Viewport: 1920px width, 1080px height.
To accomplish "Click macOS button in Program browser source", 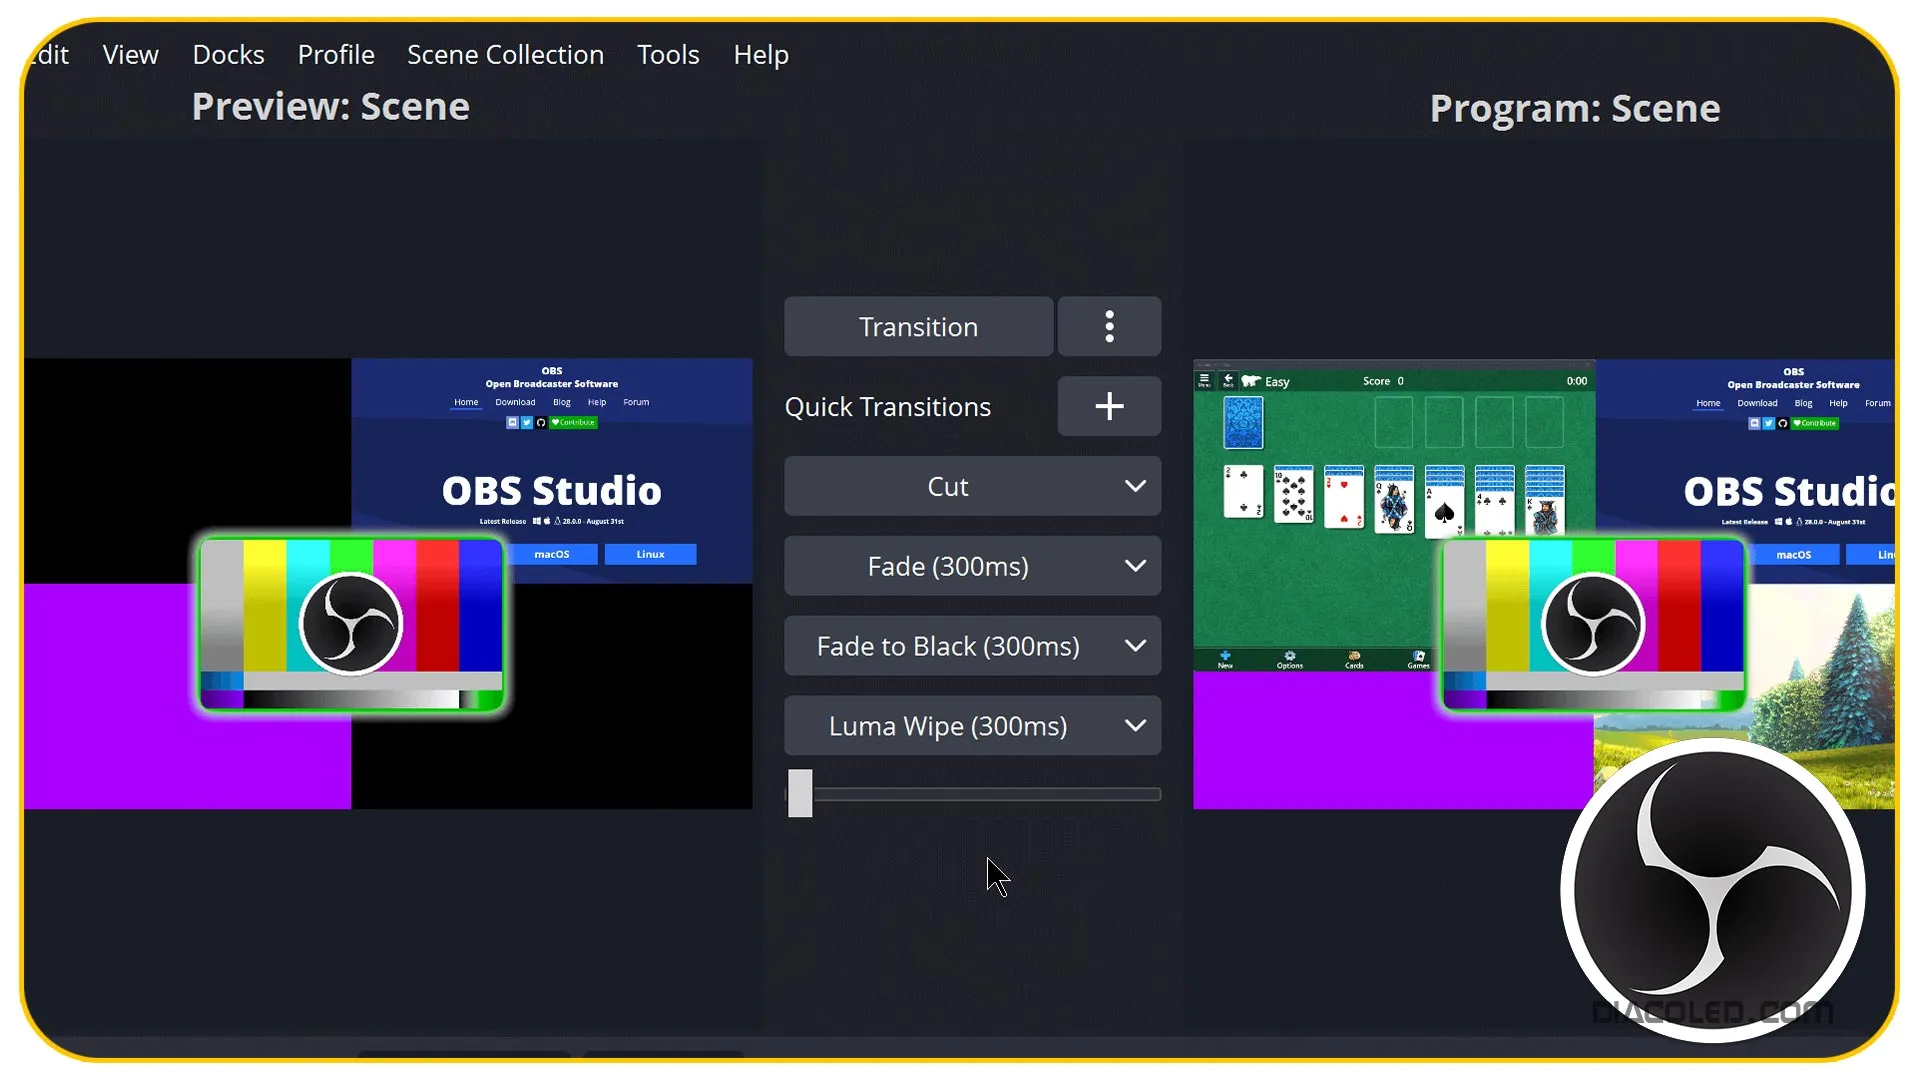I will coord(1794,555).
